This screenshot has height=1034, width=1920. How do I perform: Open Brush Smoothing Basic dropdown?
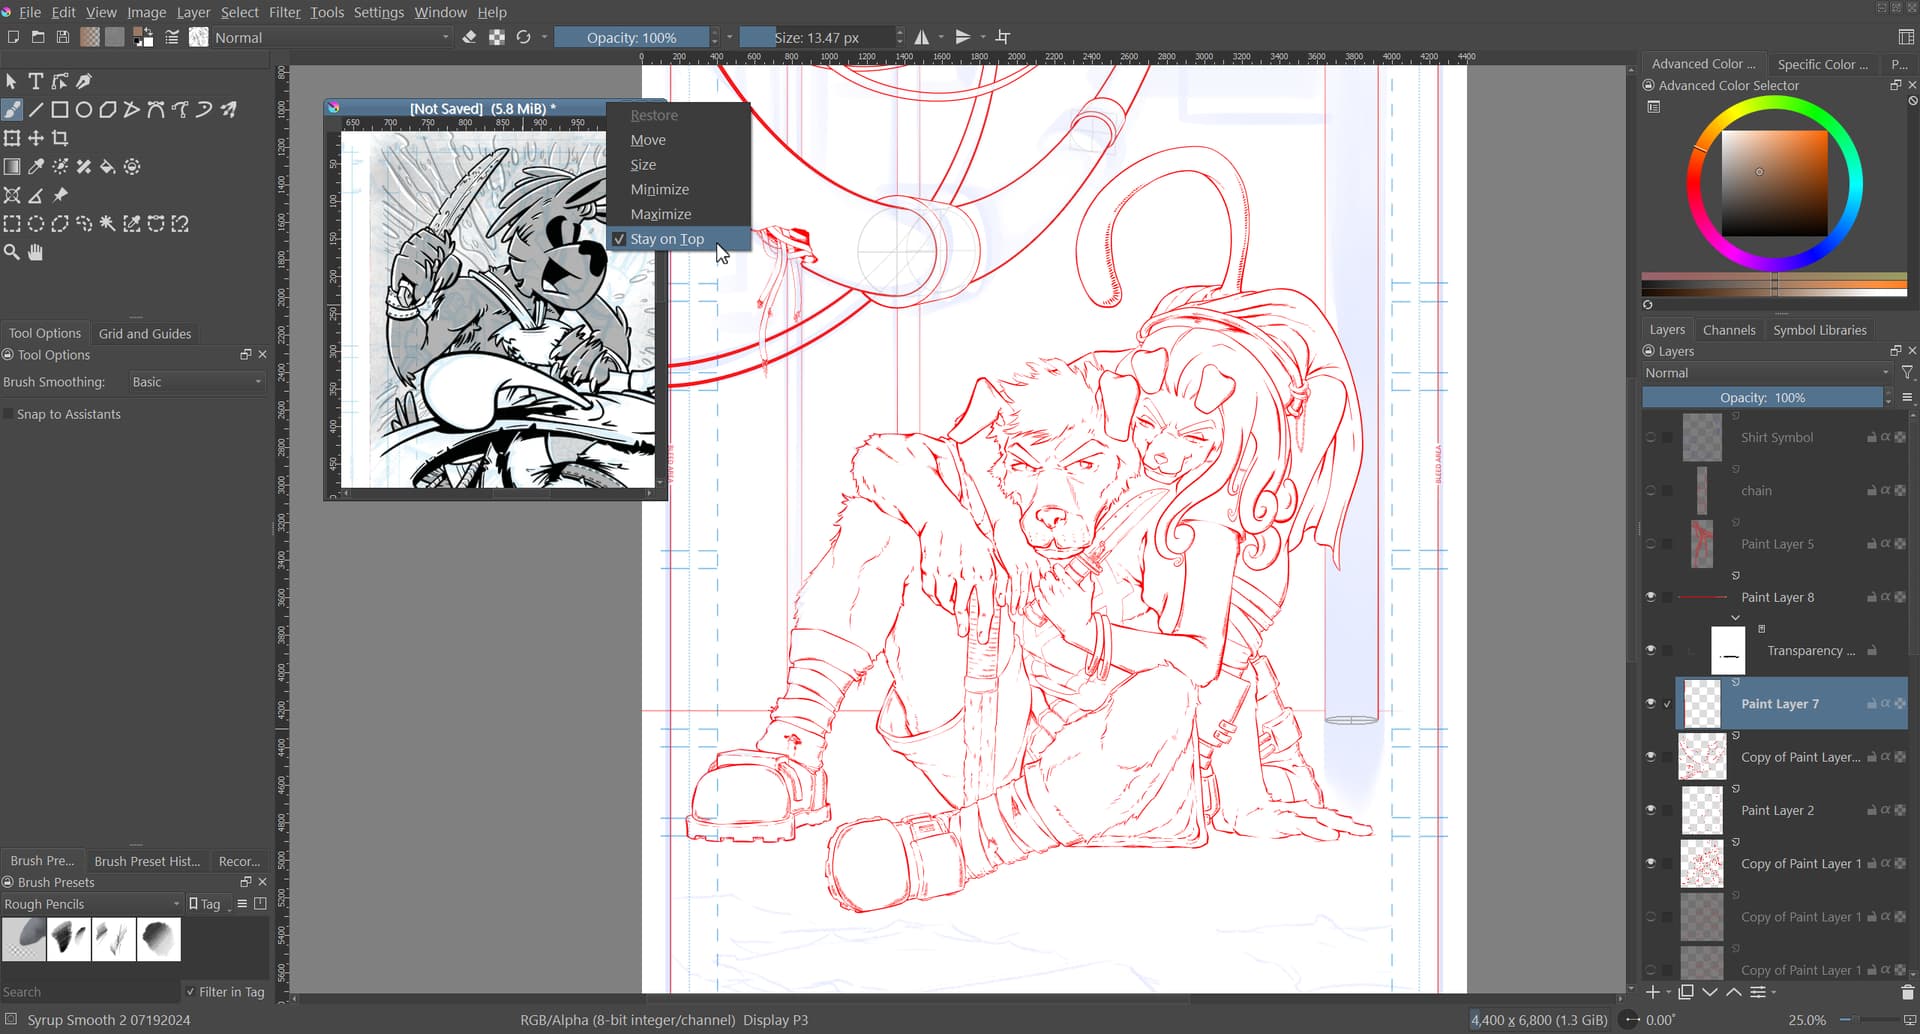(x=196, y=382)
